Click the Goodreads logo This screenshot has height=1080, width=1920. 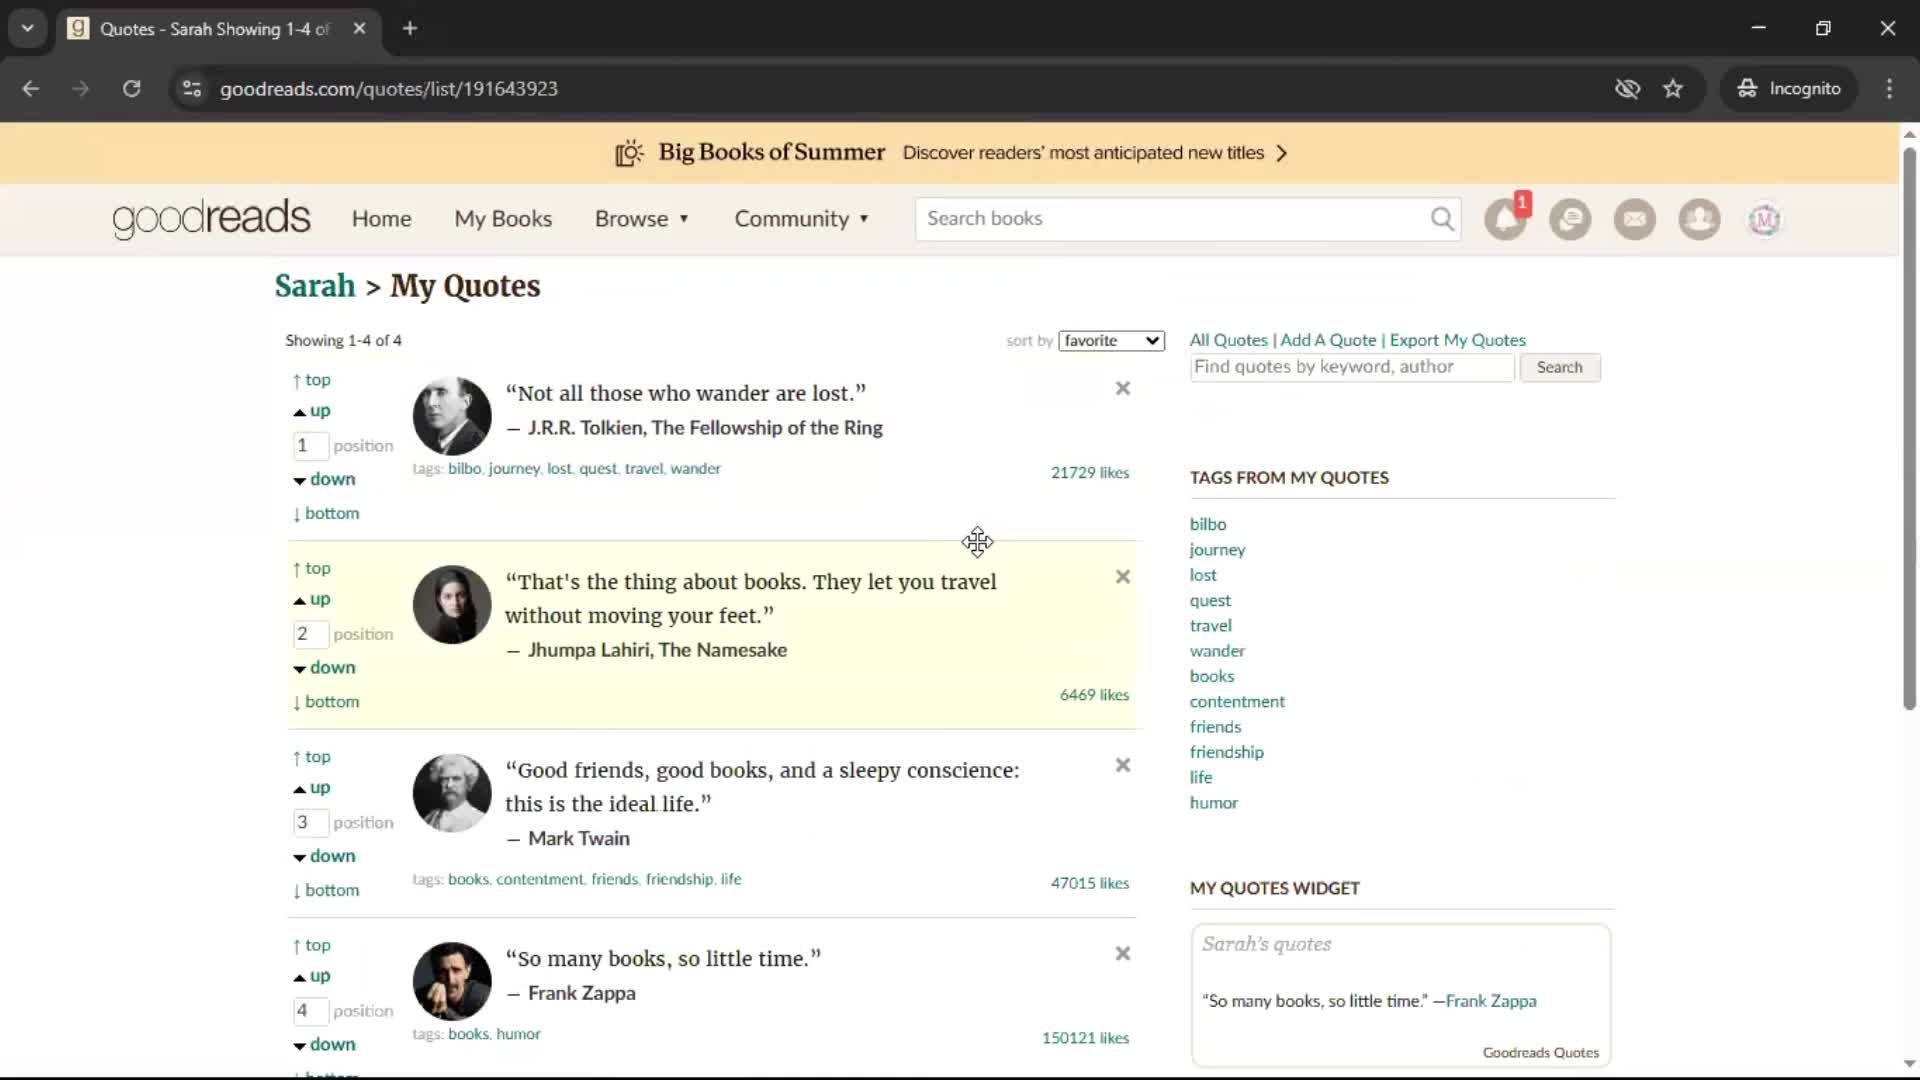(211, 219)
